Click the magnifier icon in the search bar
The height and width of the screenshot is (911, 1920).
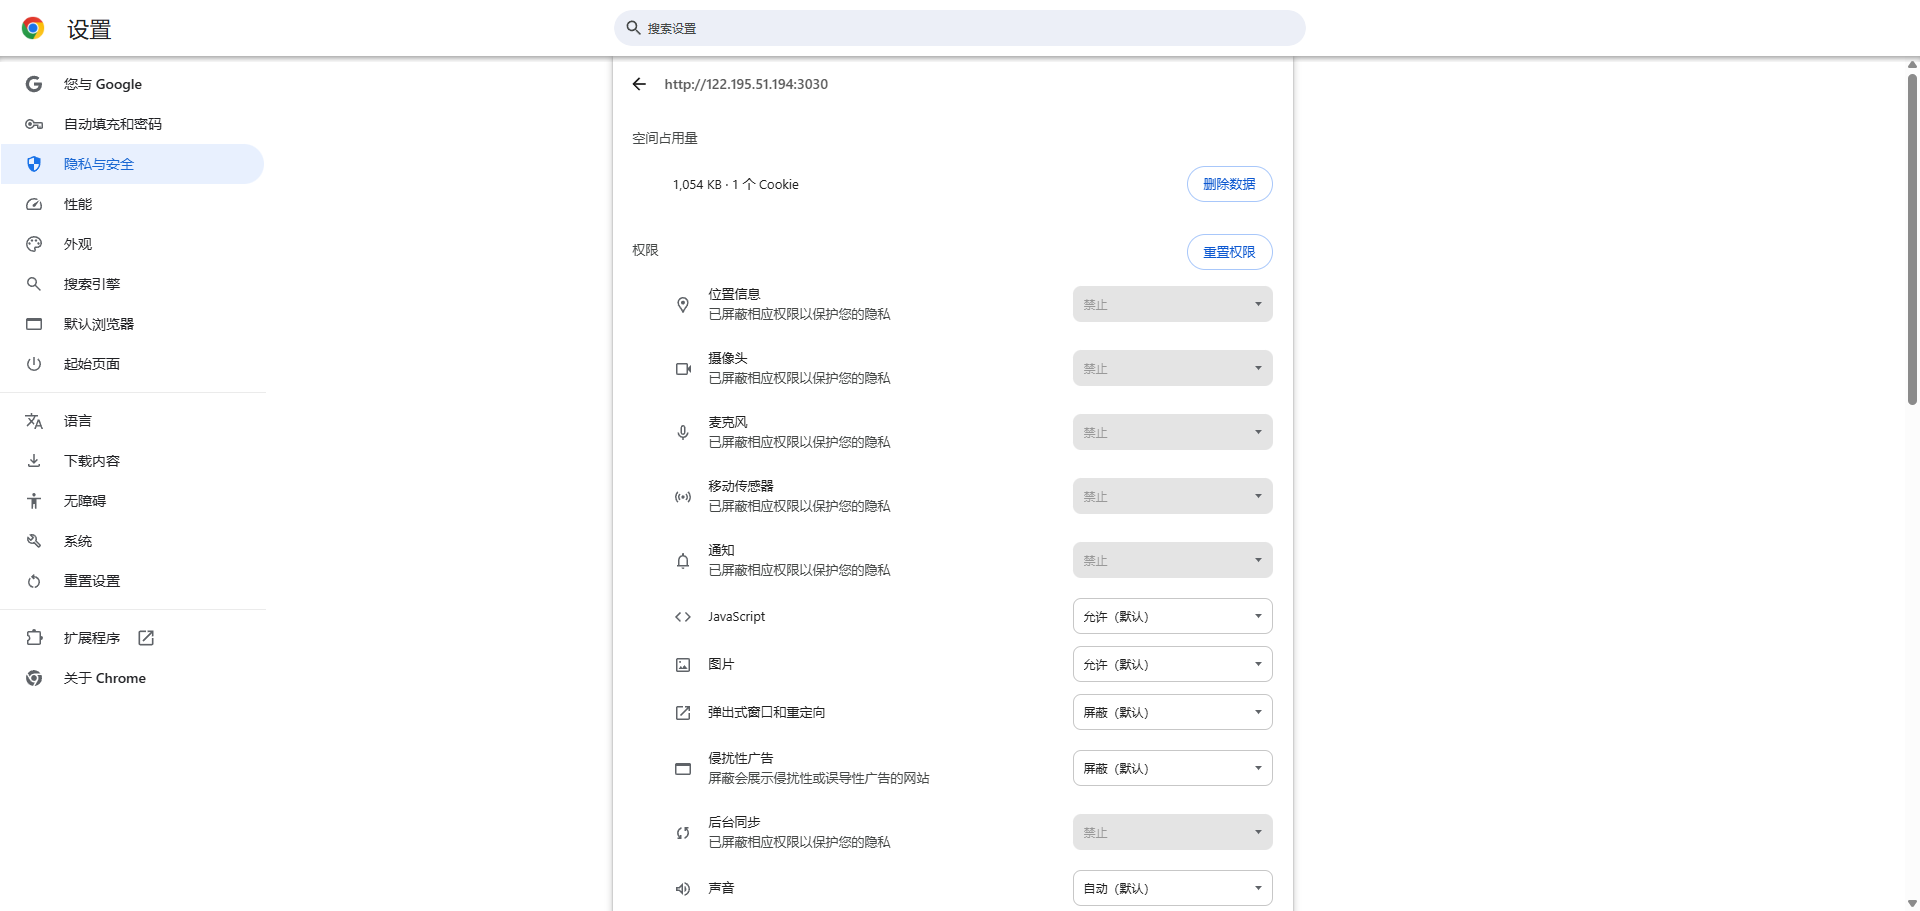pos(633,28)
